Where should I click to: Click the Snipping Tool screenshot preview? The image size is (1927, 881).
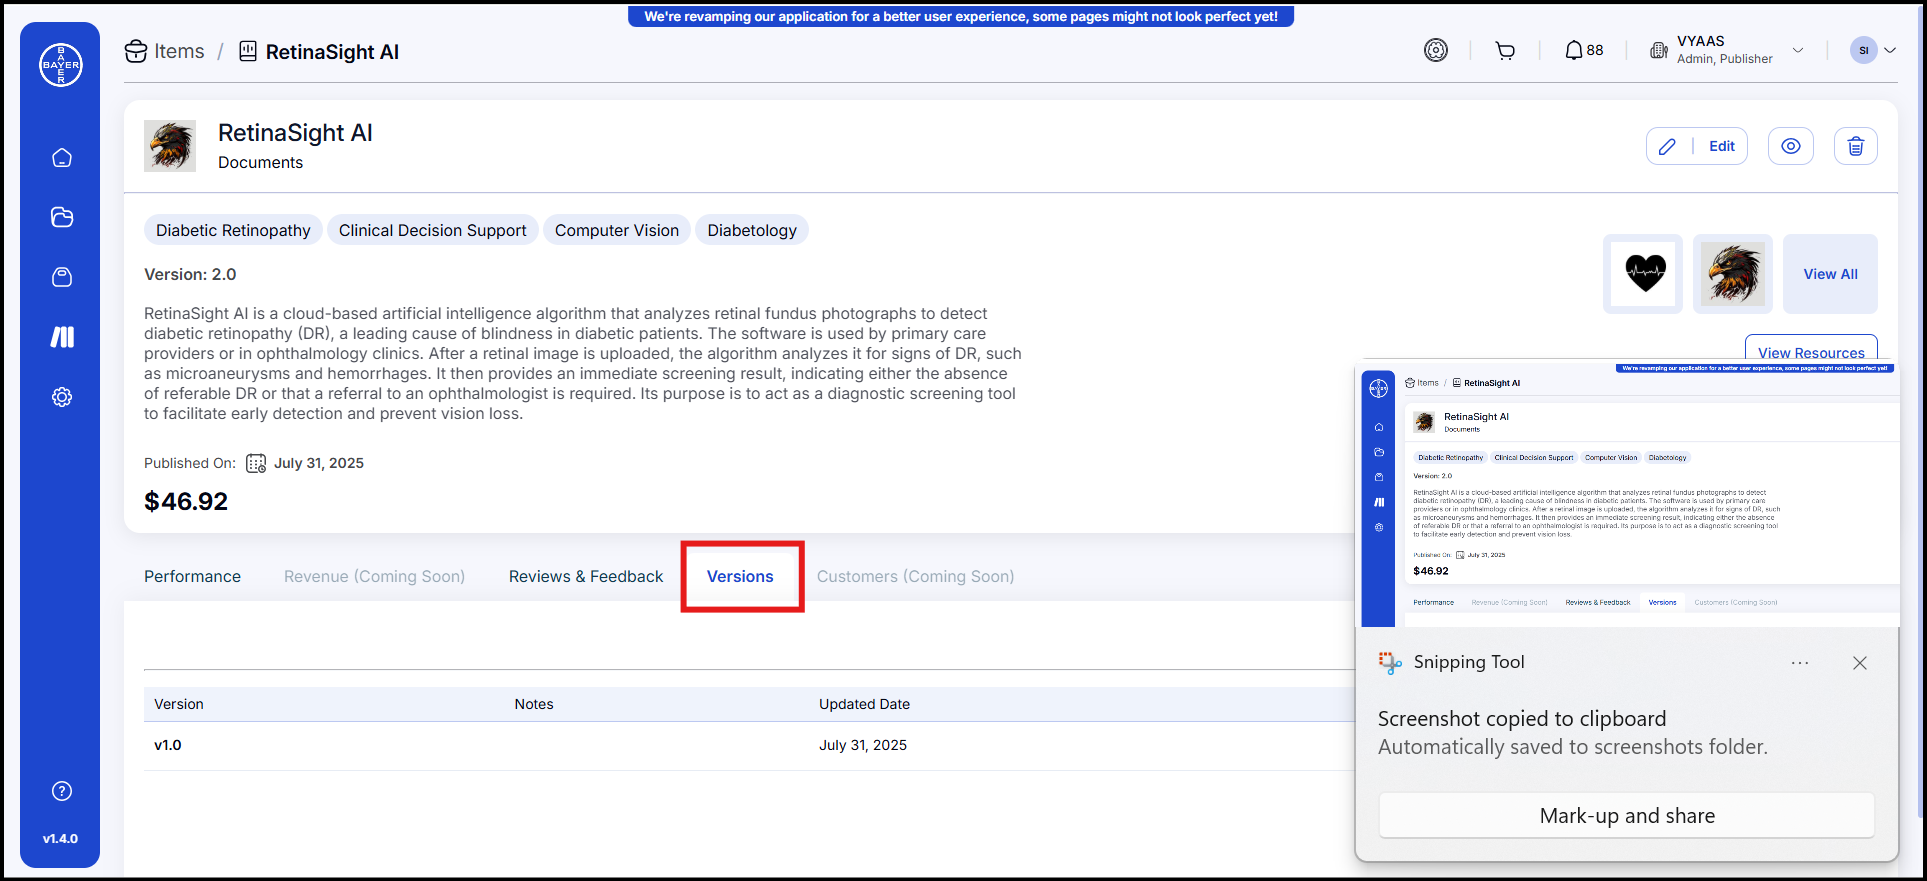pos(1627,494)
